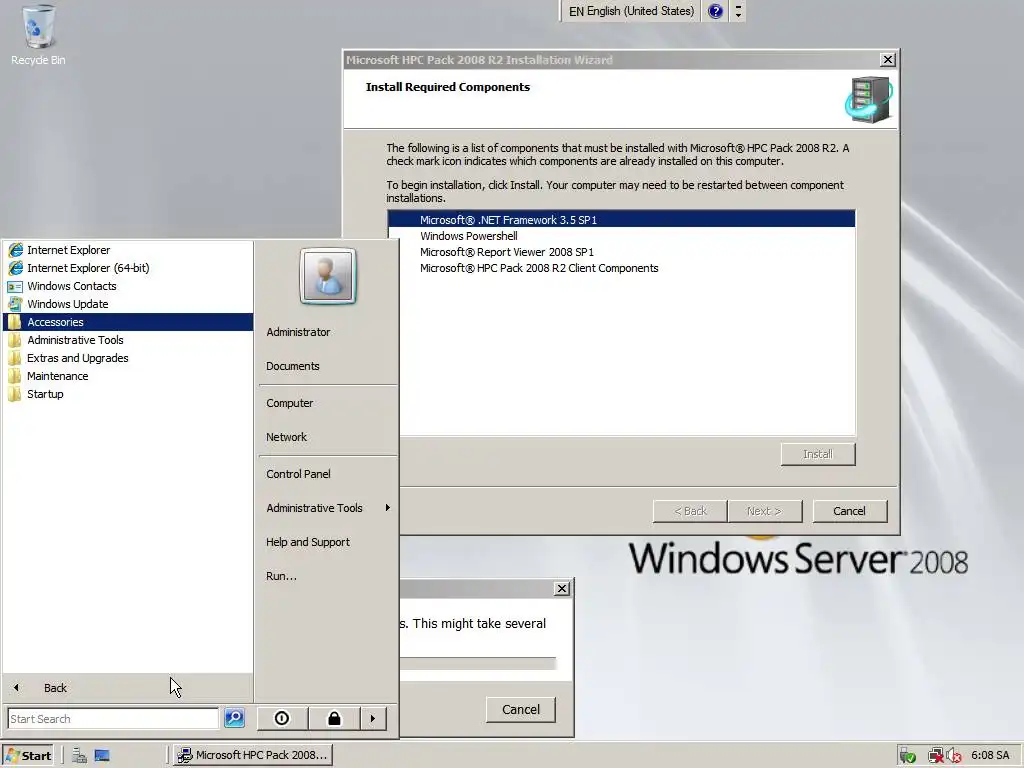Close the small progress dialog window

pos(562,588)
